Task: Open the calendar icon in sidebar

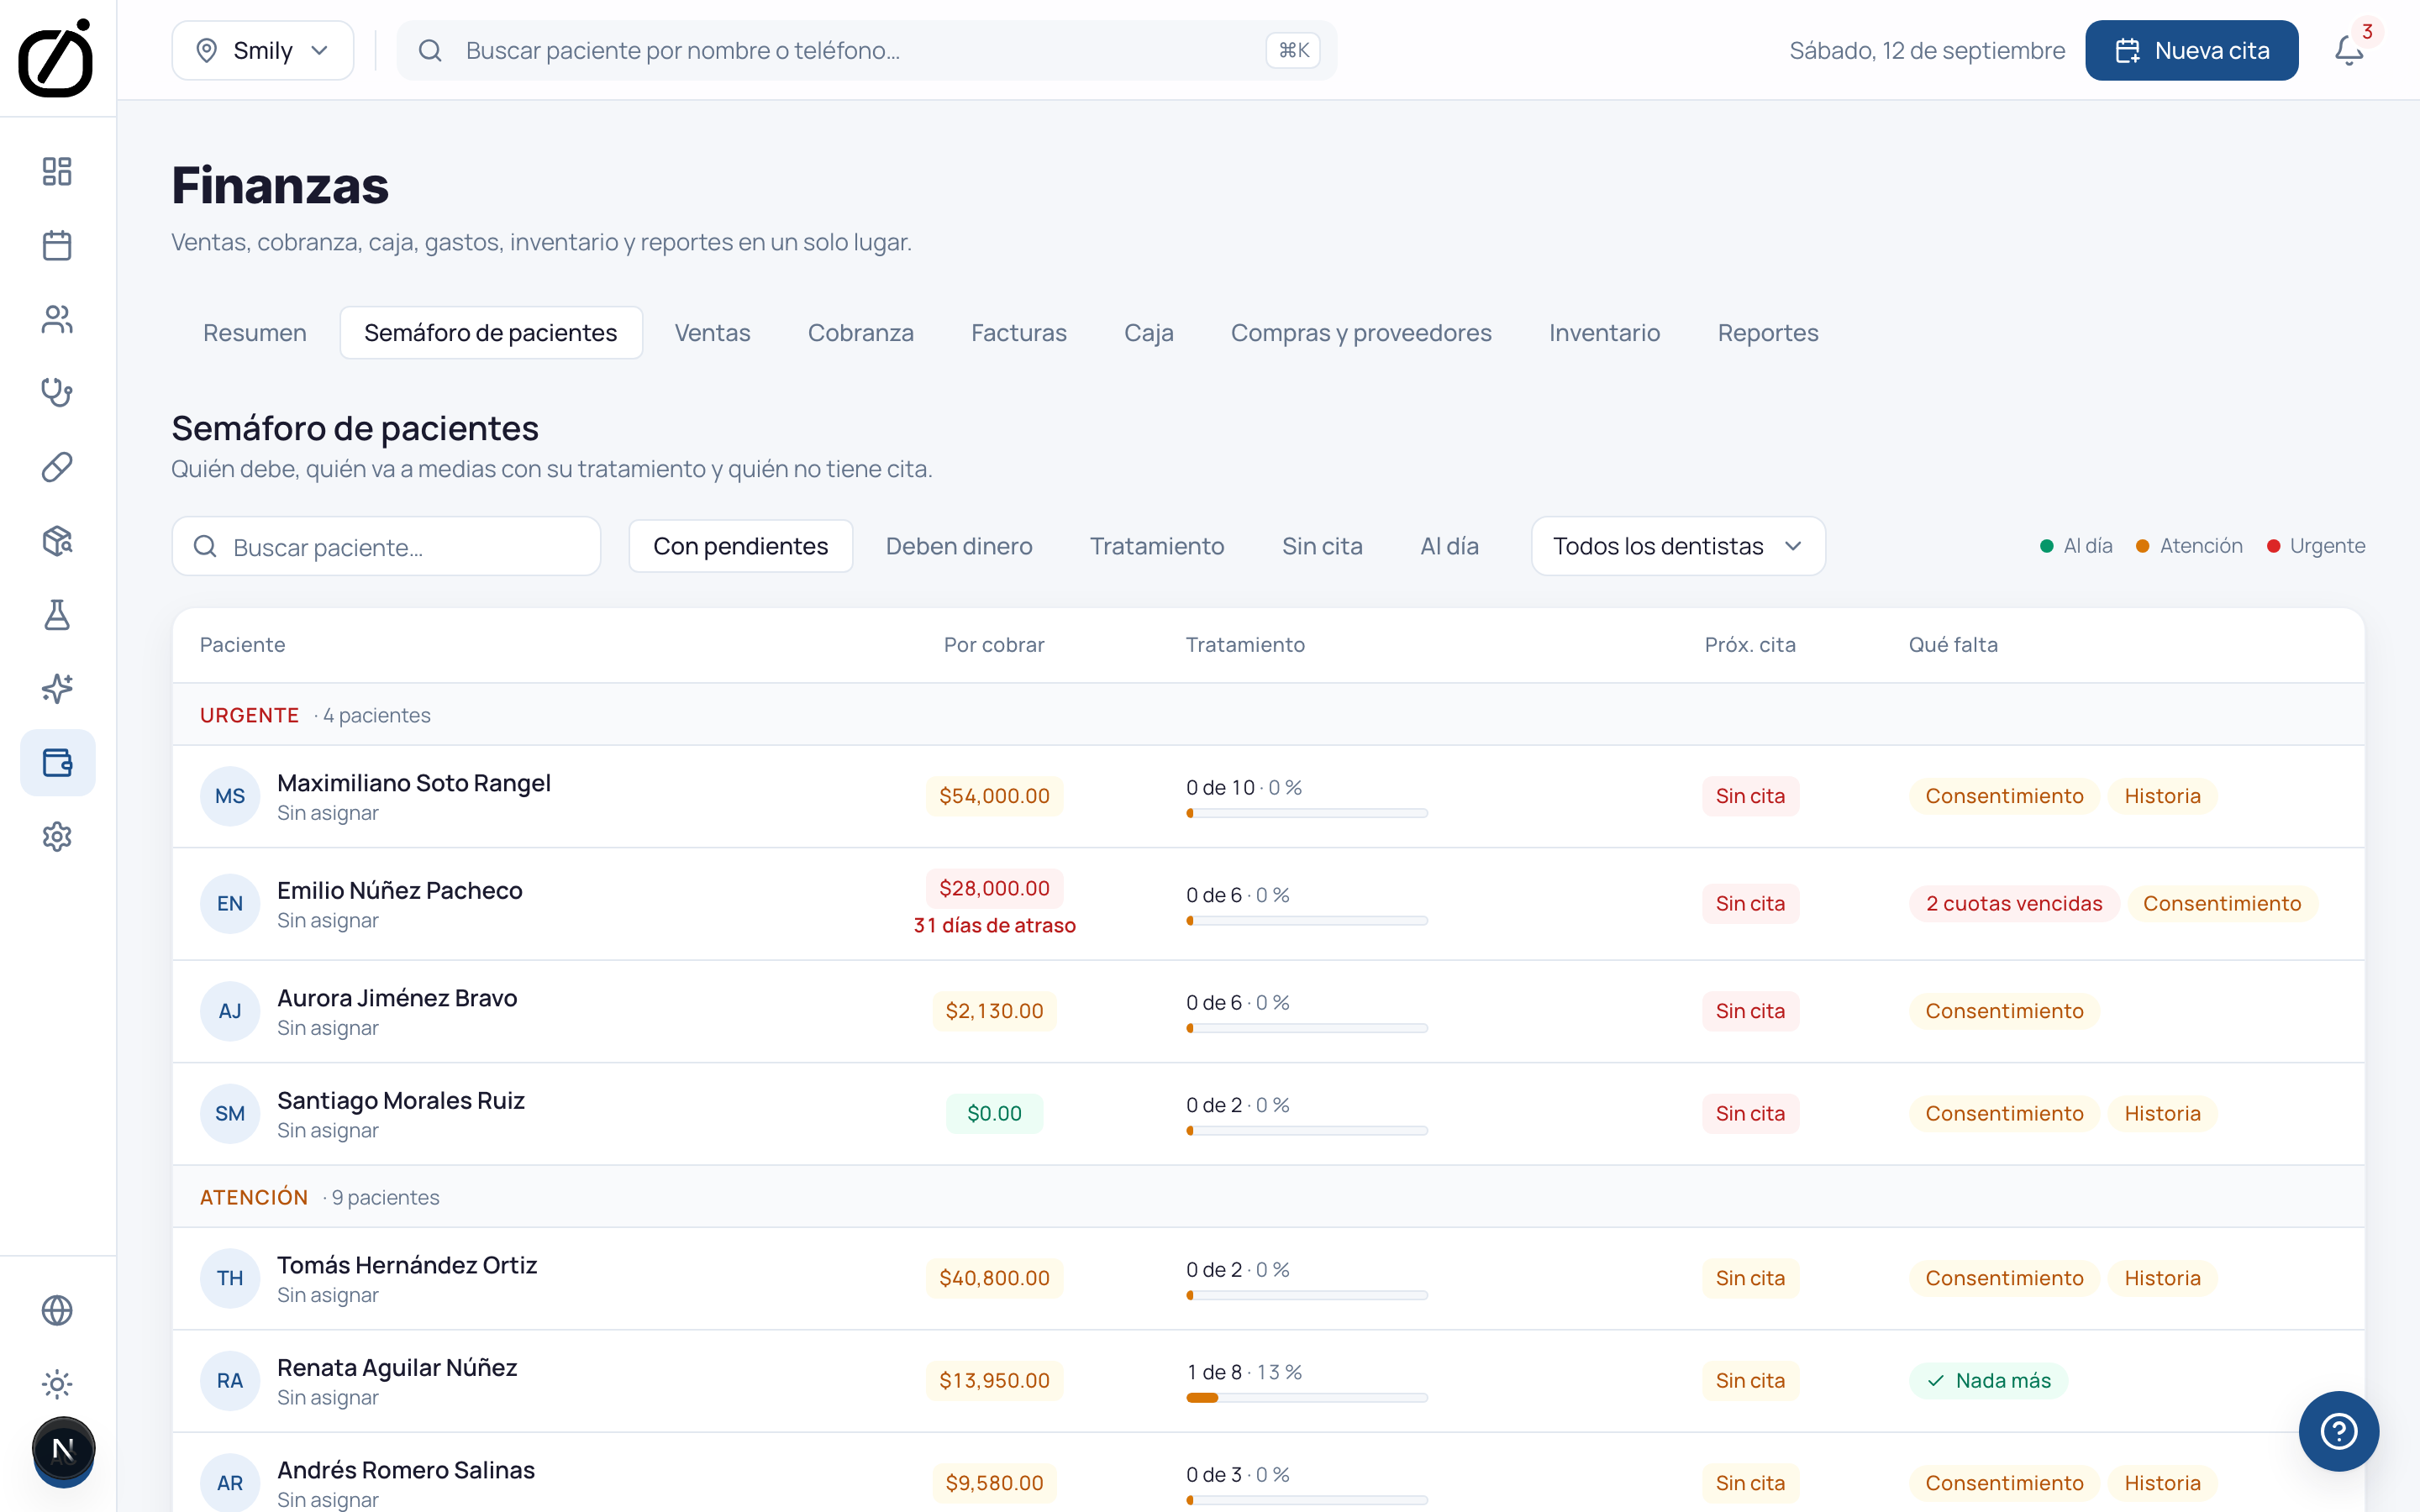Action: coord(57,245)
